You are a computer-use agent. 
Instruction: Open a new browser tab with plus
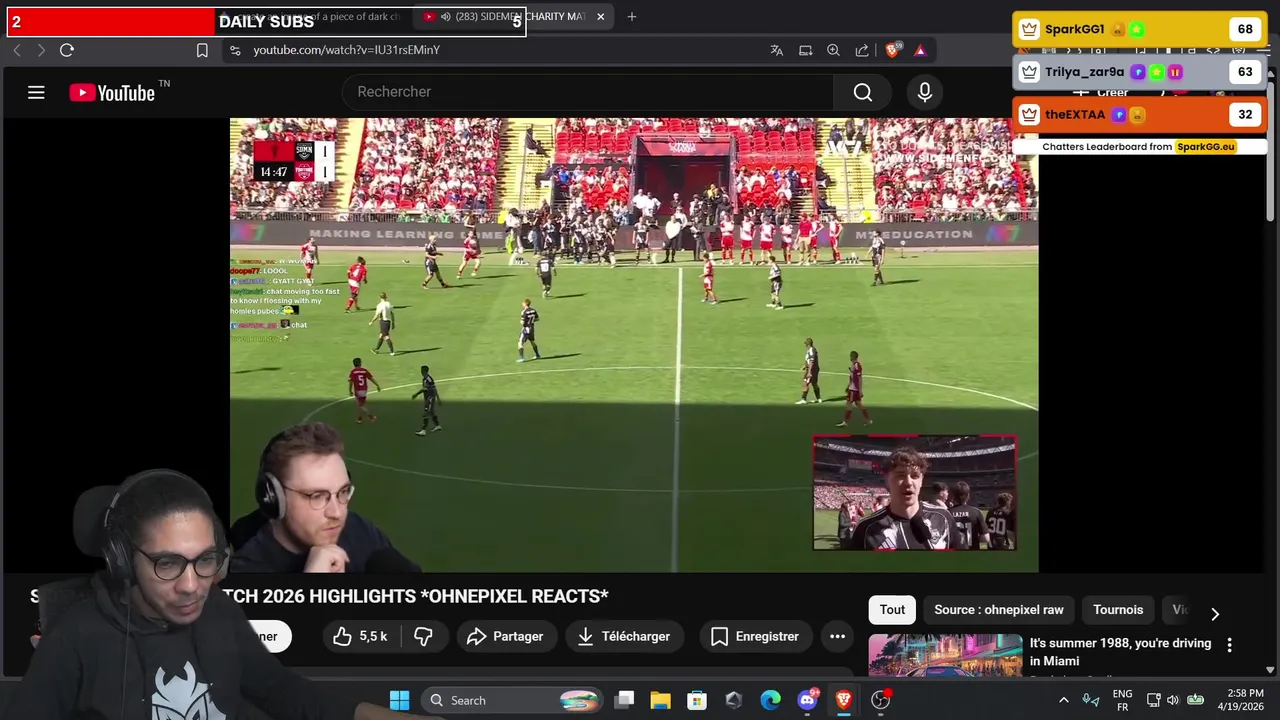pos(631,16)
